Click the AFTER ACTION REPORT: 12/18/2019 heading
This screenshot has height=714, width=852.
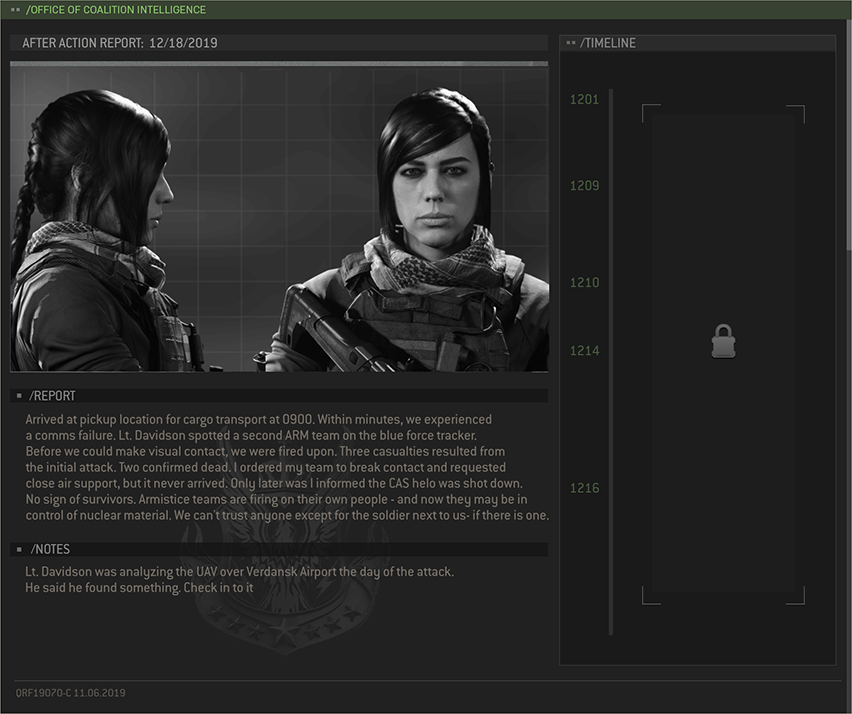(x=120, y=43)
